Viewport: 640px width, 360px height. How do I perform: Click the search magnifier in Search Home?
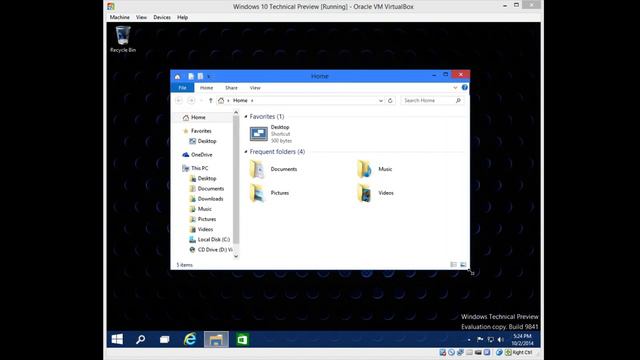458,100
